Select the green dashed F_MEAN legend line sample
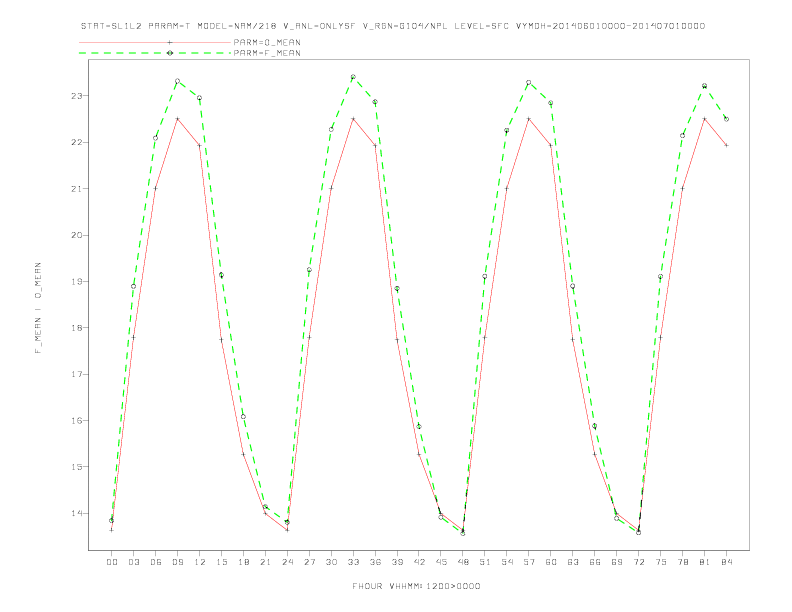 (x=155, y=53)
